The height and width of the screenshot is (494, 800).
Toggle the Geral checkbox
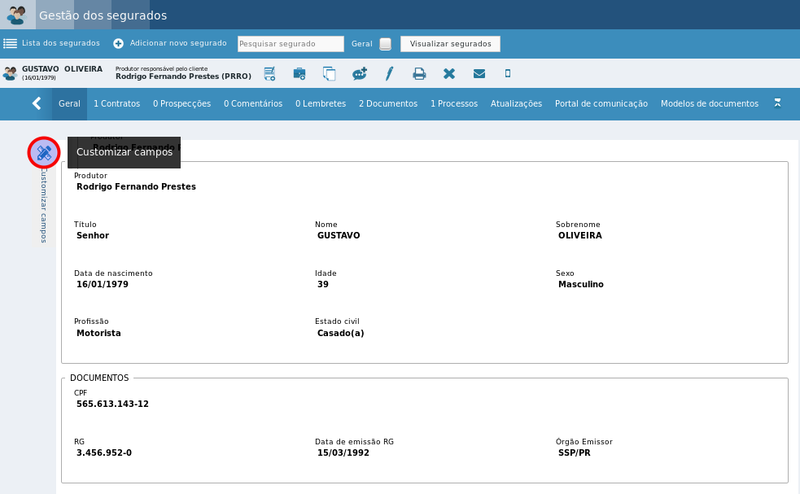(x=385, y=44)
